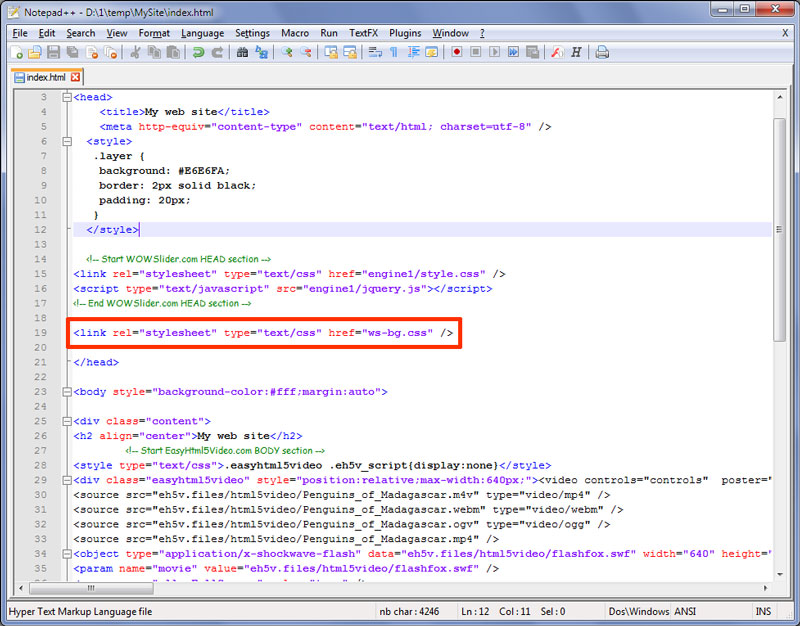
Task: Open the Settings menu
Action: pos(252,33)
